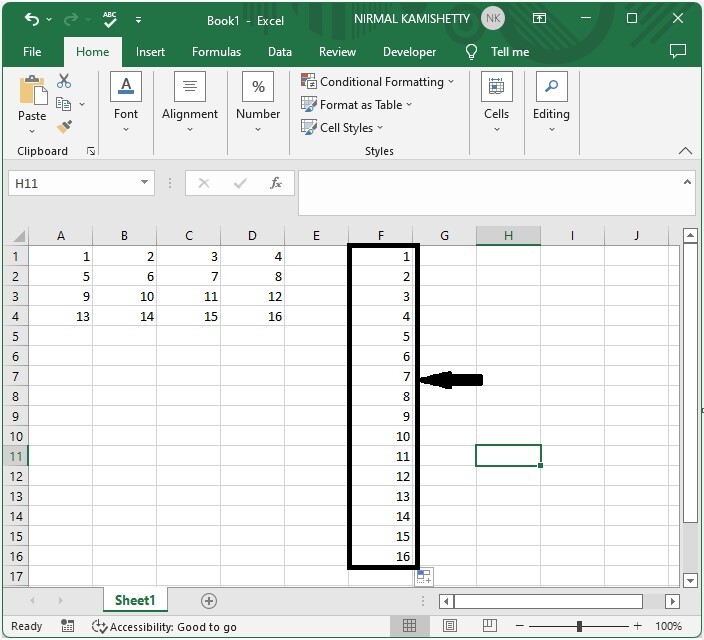
Task: Switch to the Data tab
Action: coord(280,52)
